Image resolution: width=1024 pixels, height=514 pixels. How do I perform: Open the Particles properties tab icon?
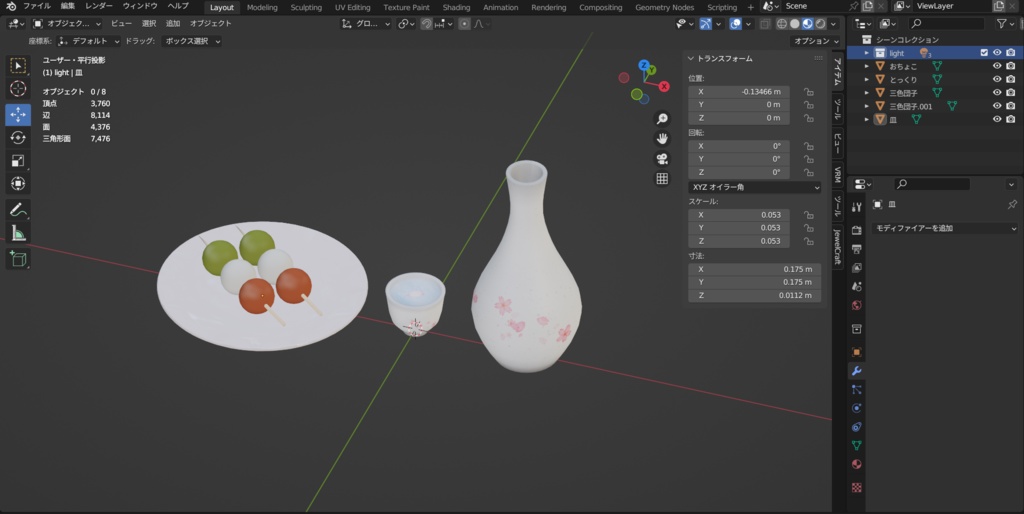pyautogui.click(x=856, y=389)
